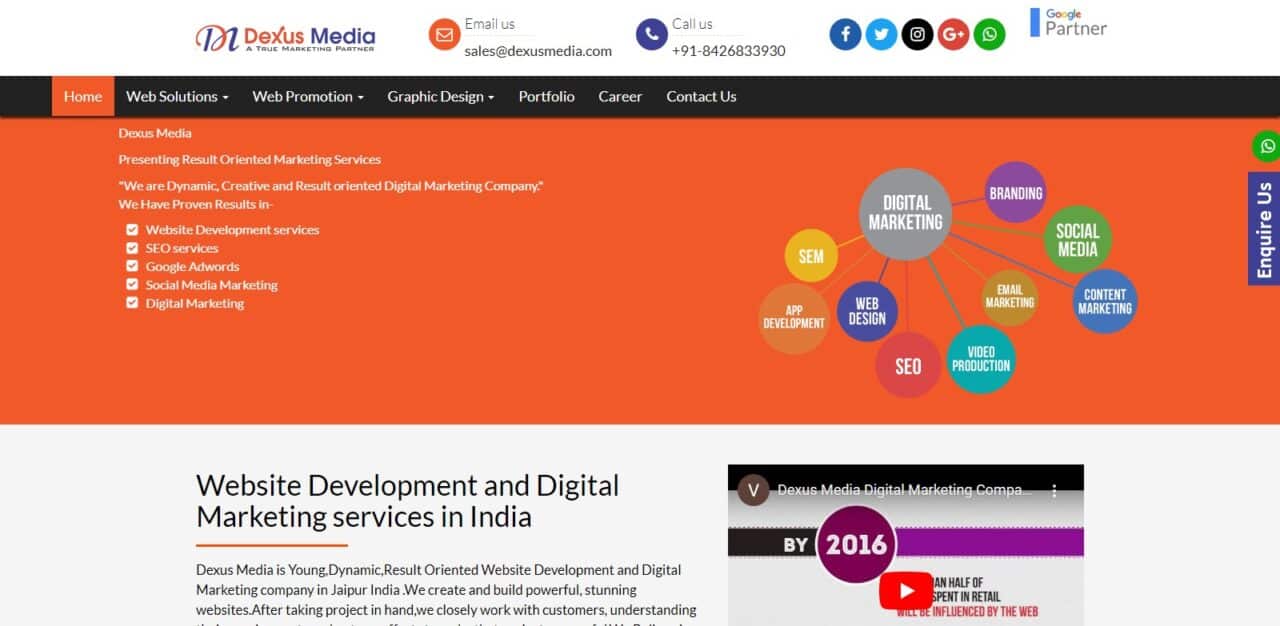
Task: Go to the Home menu item
Action: (x=83, y=96)
